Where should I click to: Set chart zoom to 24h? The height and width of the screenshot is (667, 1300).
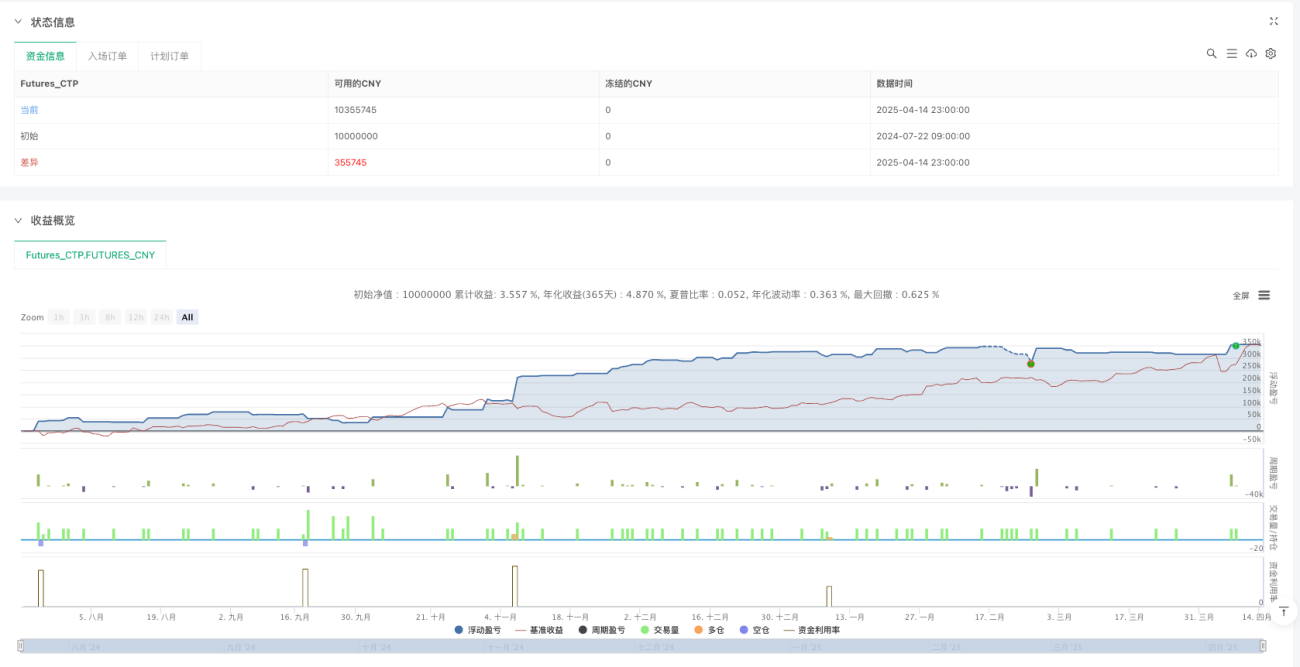click(162, 317)
